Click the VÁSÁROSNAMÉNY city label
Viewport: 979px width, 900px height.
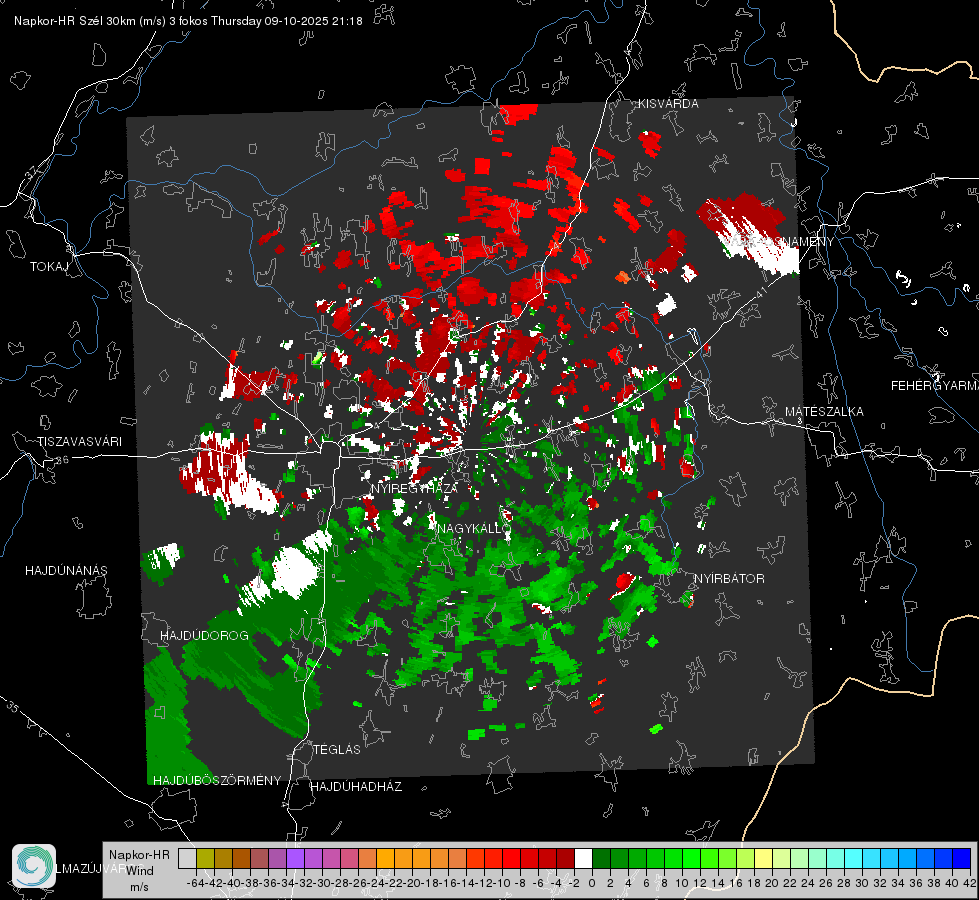click(780, 242)
